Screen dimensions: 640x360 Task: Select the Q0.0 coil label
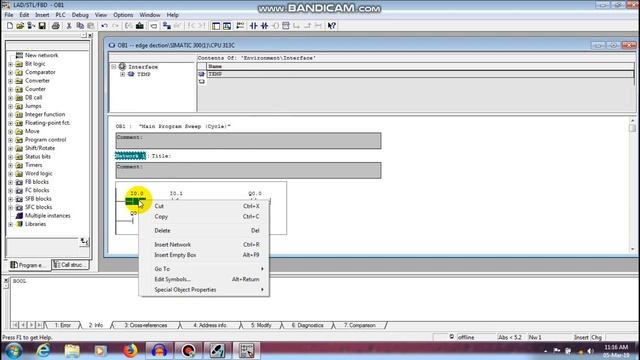[x=255, y=193]
